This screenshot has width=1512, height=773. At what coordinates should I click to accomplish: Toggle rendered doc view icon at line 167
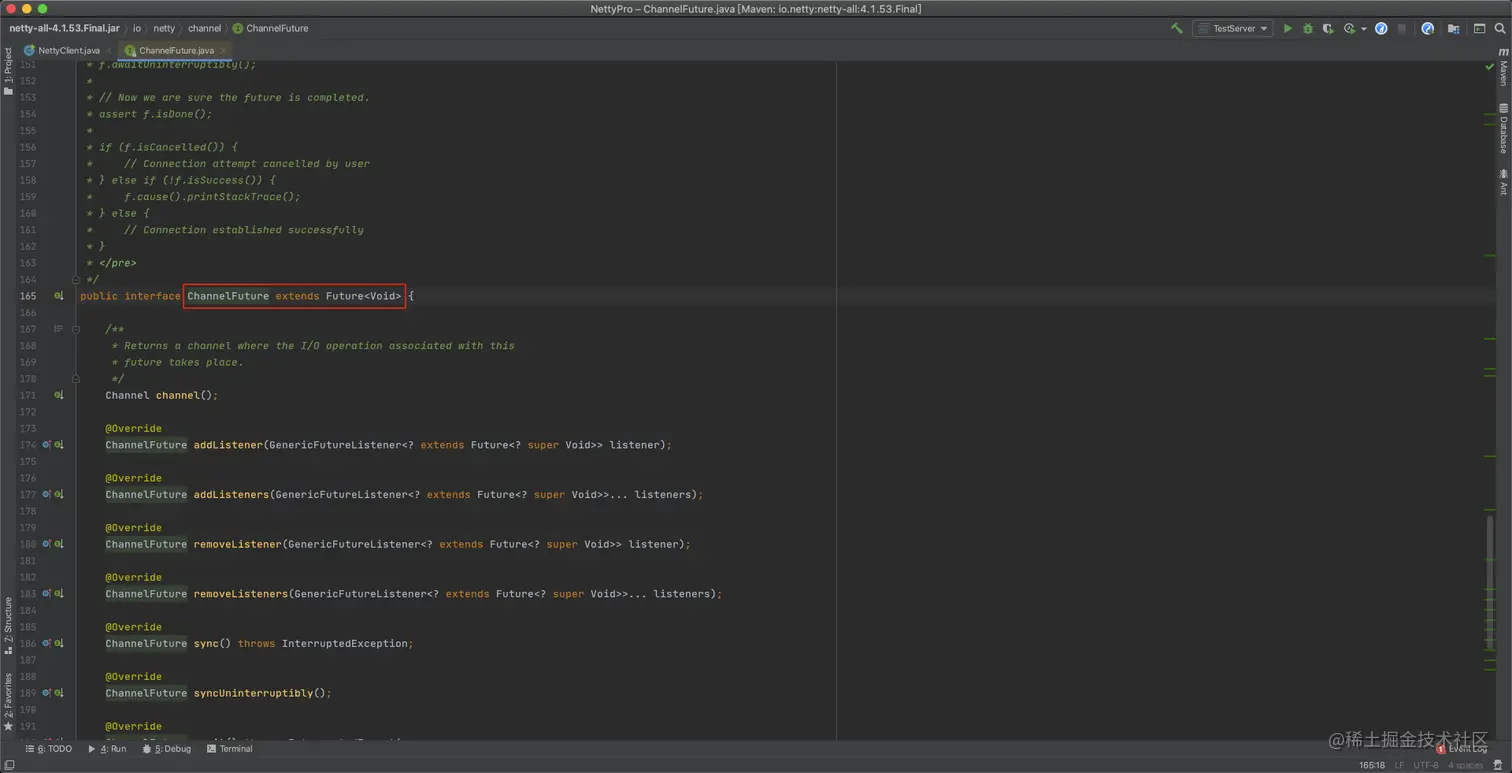pos(58,329)
